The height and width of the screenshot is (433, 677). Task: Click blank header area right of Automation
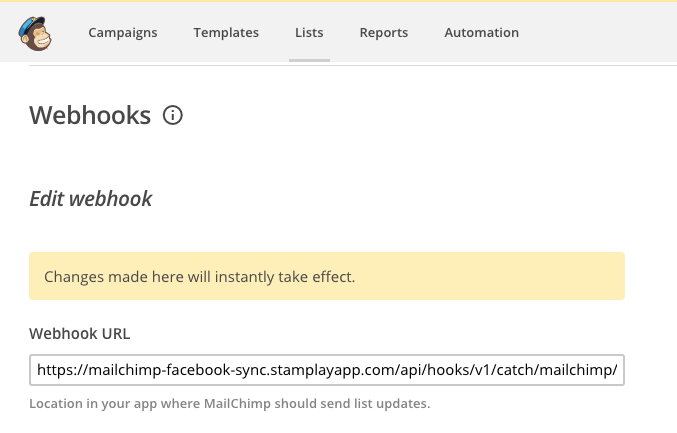[600, 33]
